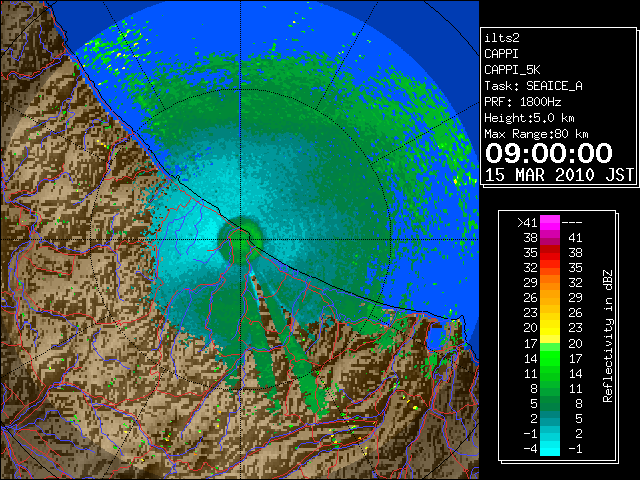Click the yellow legend swatch beside the 20 label
Viewport: 640px width, 480px height.
550,328
